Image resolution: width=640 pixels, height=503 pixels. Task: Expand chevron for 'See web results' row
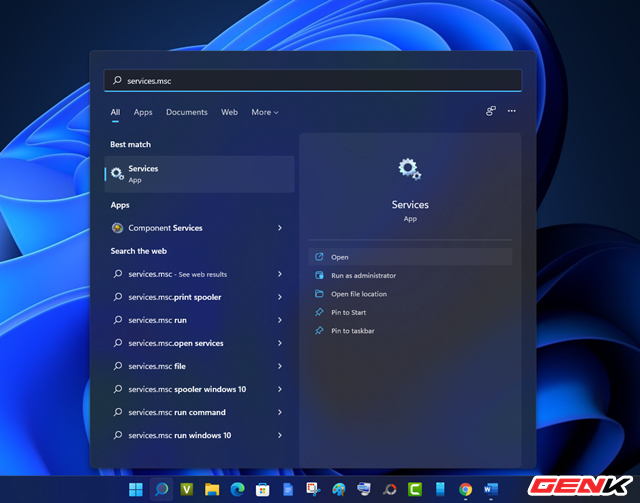(x=280, y=274)
